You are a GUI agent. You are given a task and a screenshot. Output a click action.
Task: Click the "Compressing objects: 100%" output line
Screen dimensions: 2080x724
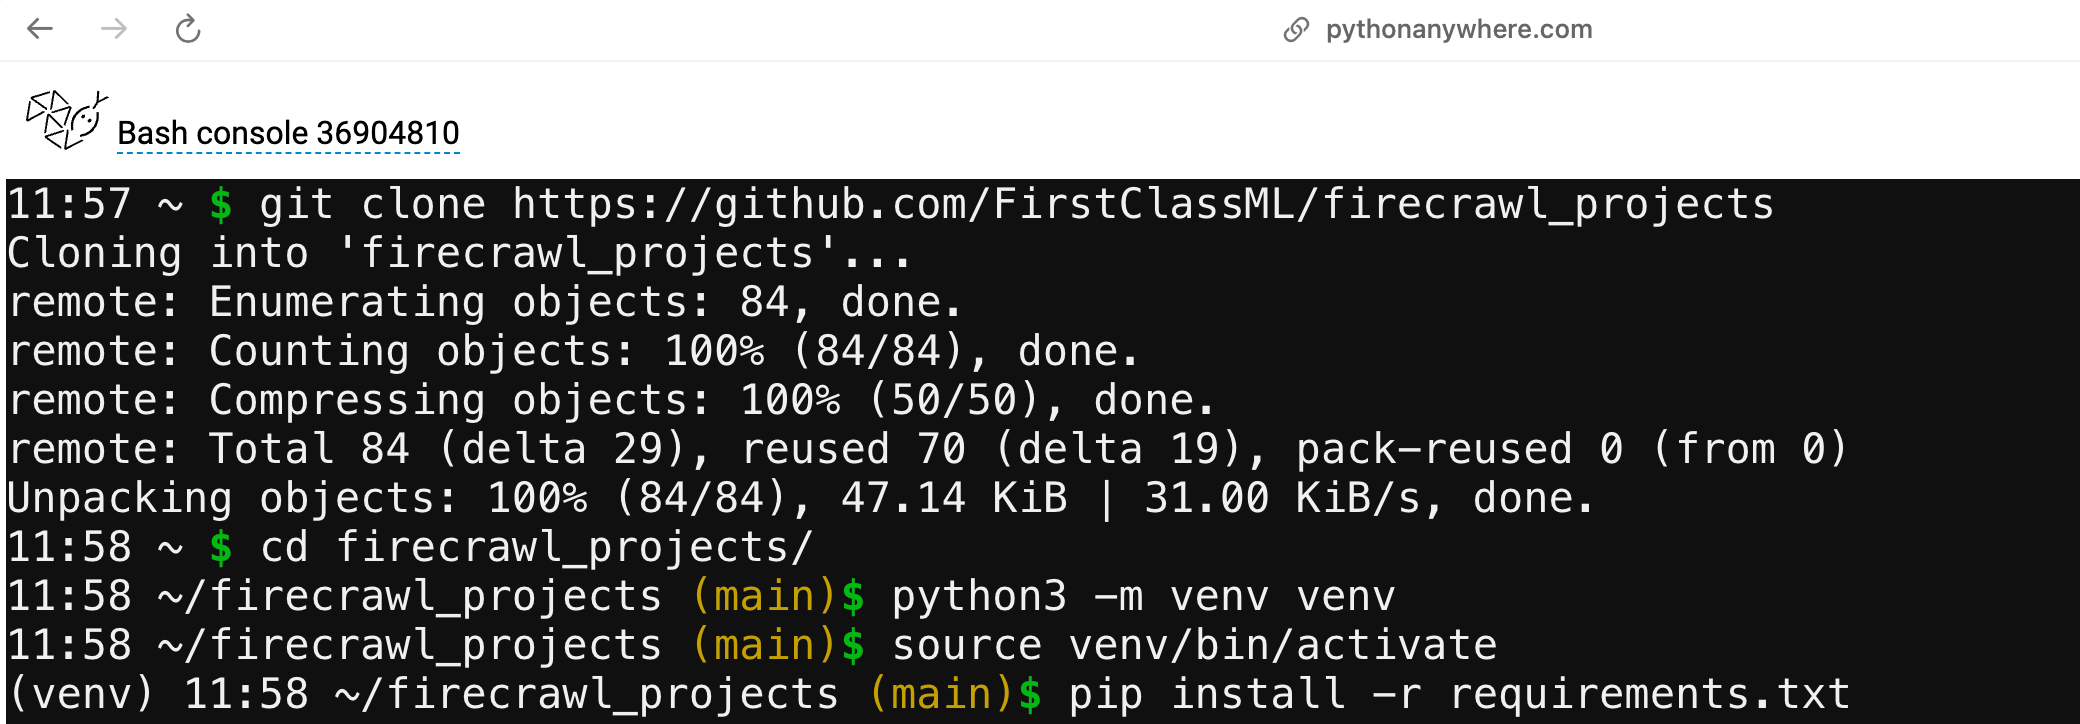point(610,401)
